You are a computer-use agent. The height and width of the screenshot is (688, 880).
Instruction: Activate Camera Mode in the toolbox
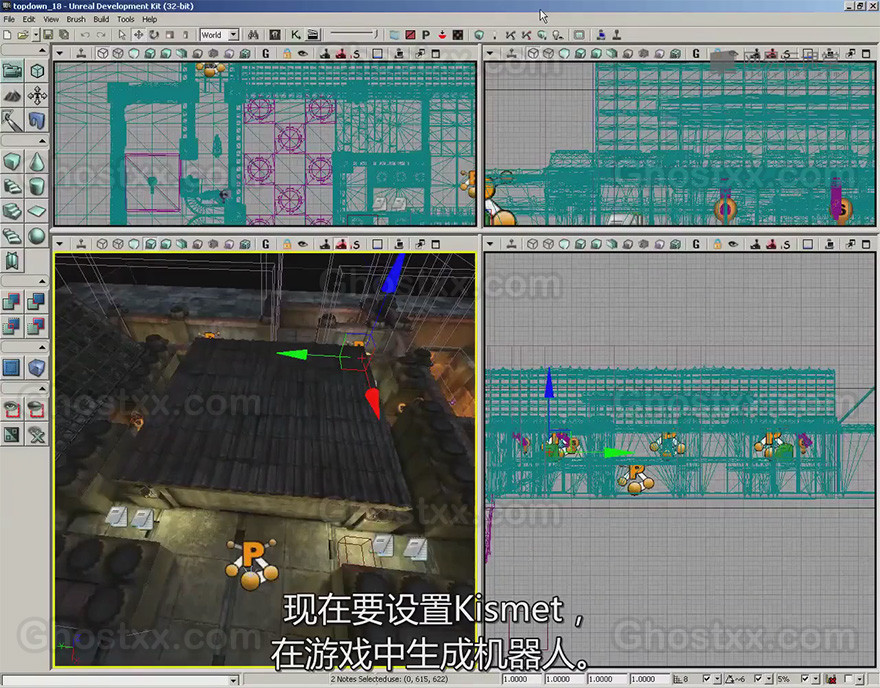(x=12, y=71)
